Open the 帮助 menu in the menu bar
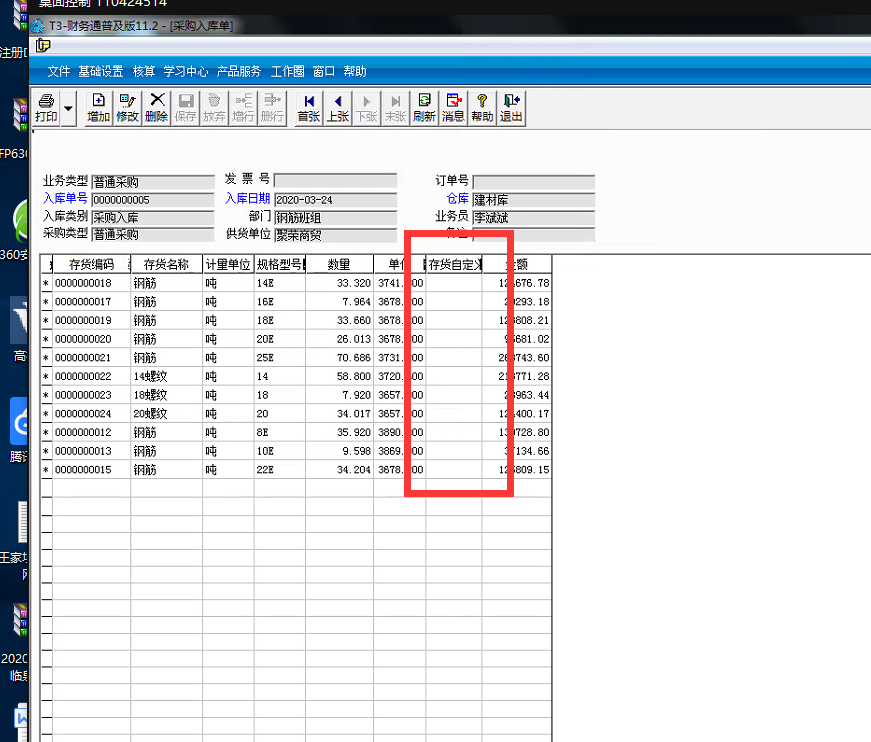The height and width of the screenshot is (742, 871). (x=355, y=72)
